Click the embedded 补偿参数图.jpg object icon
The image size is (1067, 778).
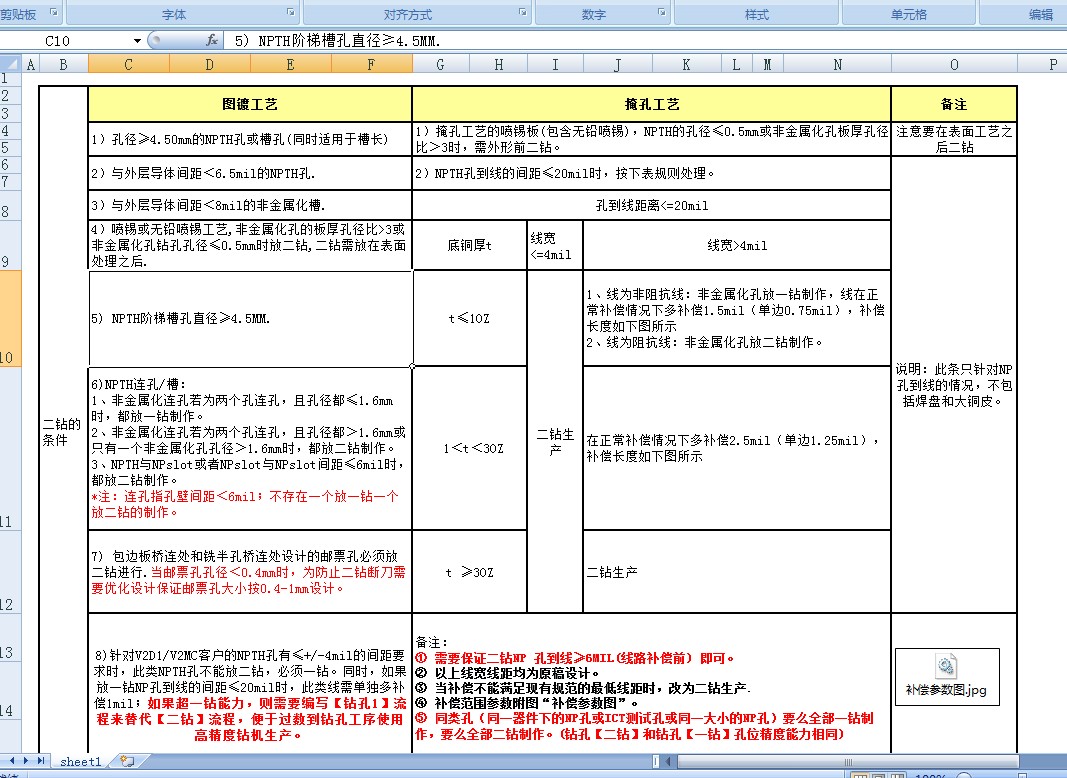(947, 677)
